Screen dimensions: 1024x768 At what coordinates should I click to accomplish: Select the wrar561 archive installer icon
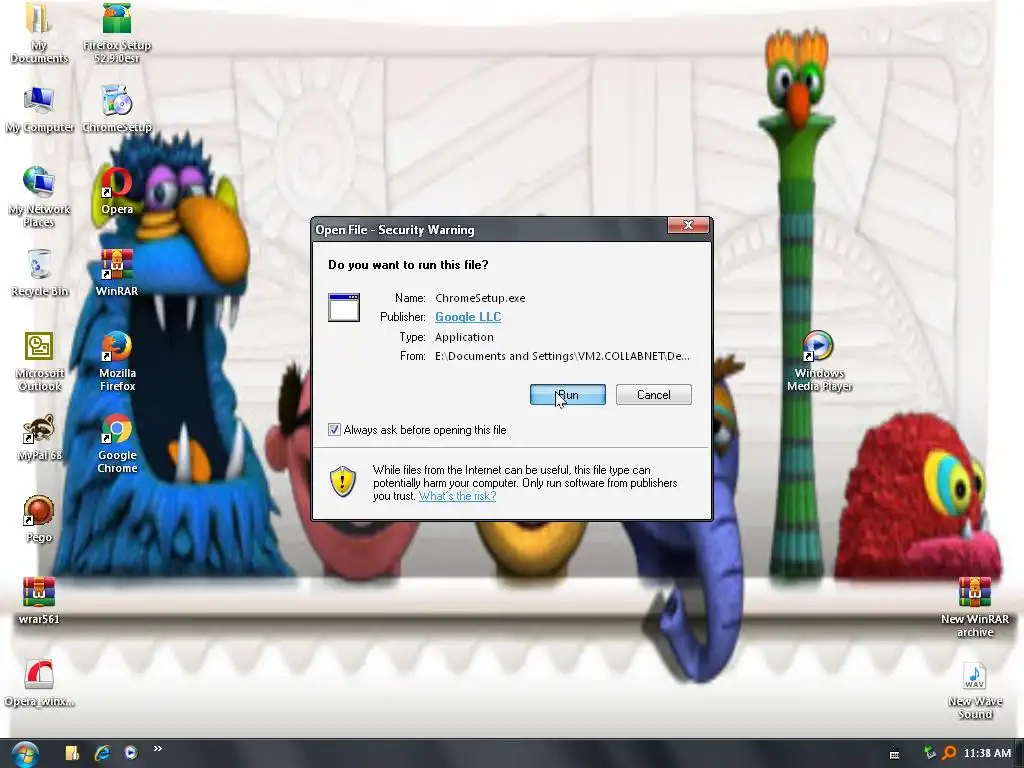(39, 601)
